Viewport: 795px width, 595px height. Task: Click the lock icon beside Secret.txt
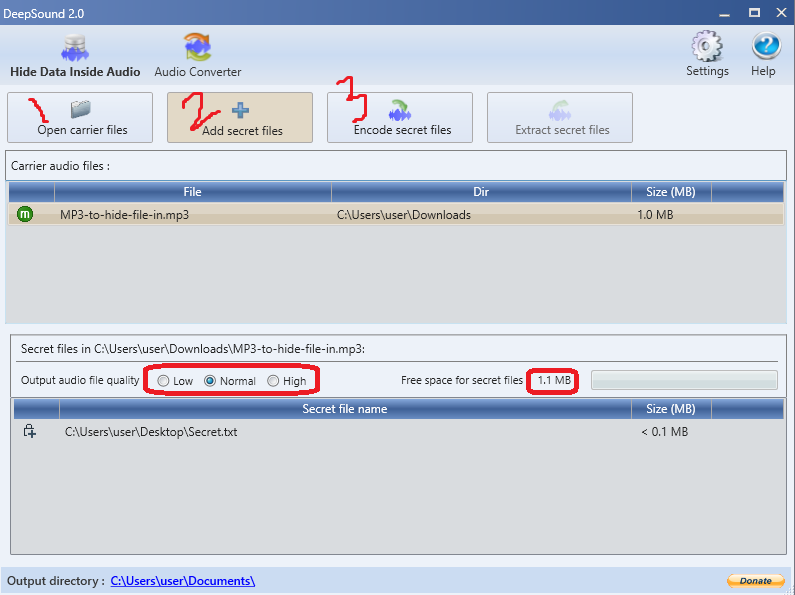[x=29, y=431]
